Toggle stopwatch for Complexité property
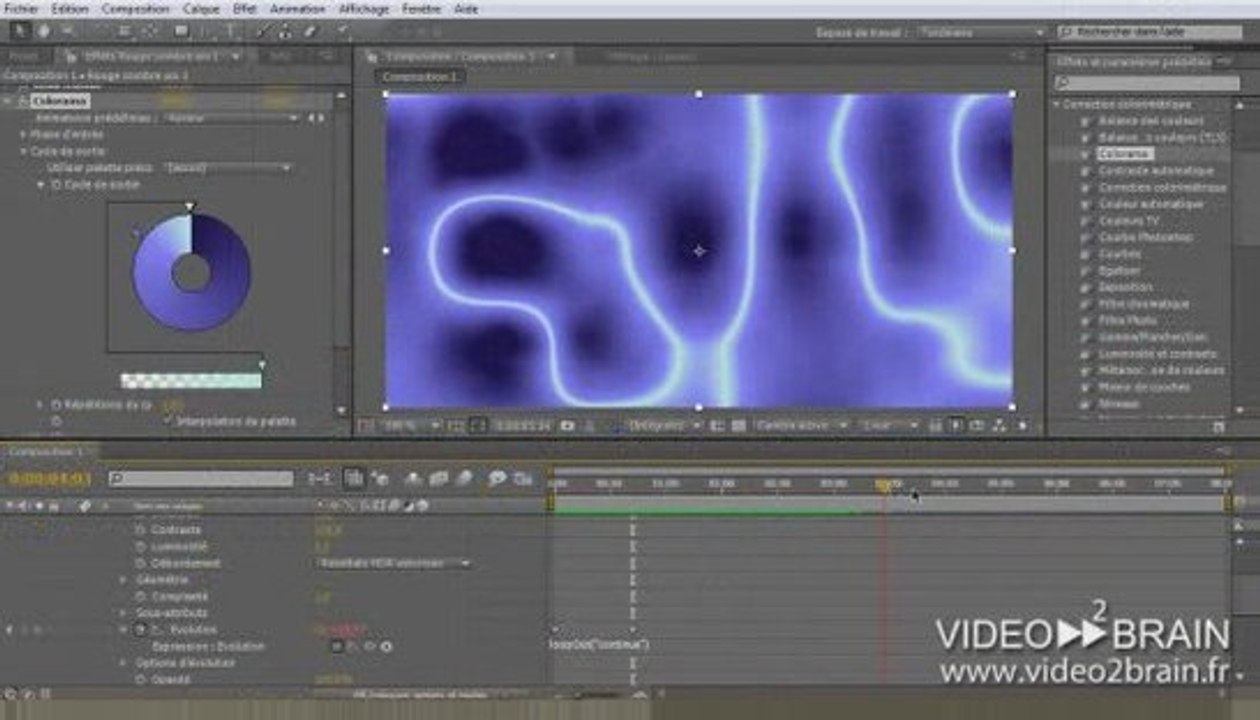The image size is (1260, 720). [140, 596]
